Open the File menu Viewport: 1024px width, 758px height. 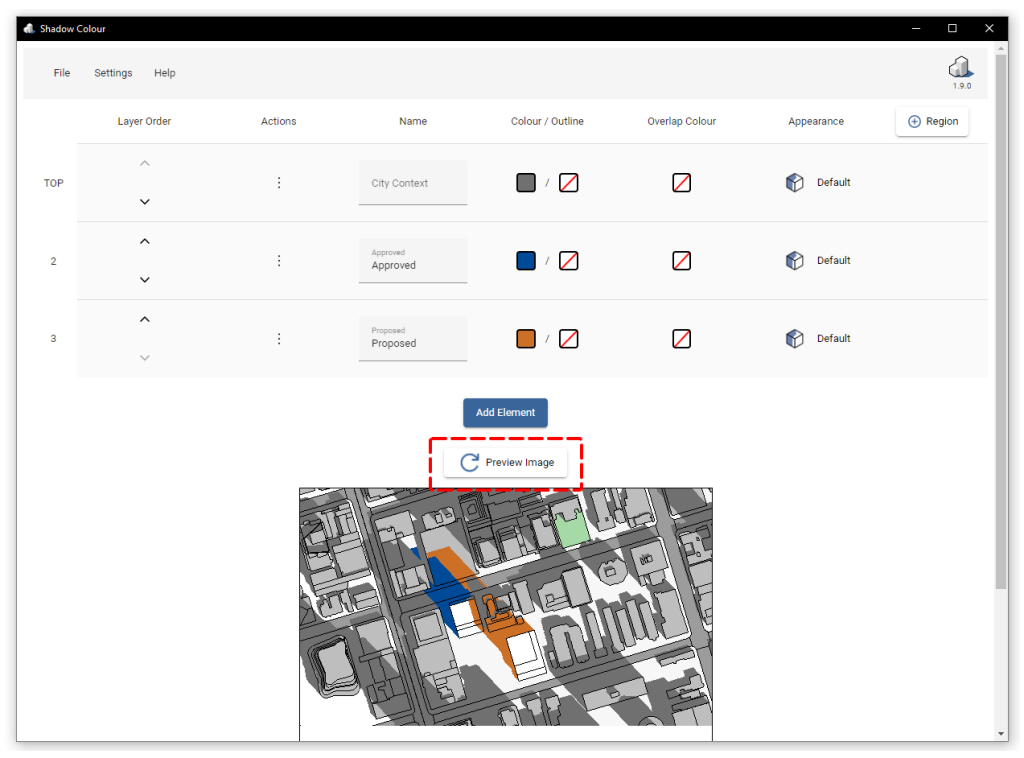[x=61, y=72]
